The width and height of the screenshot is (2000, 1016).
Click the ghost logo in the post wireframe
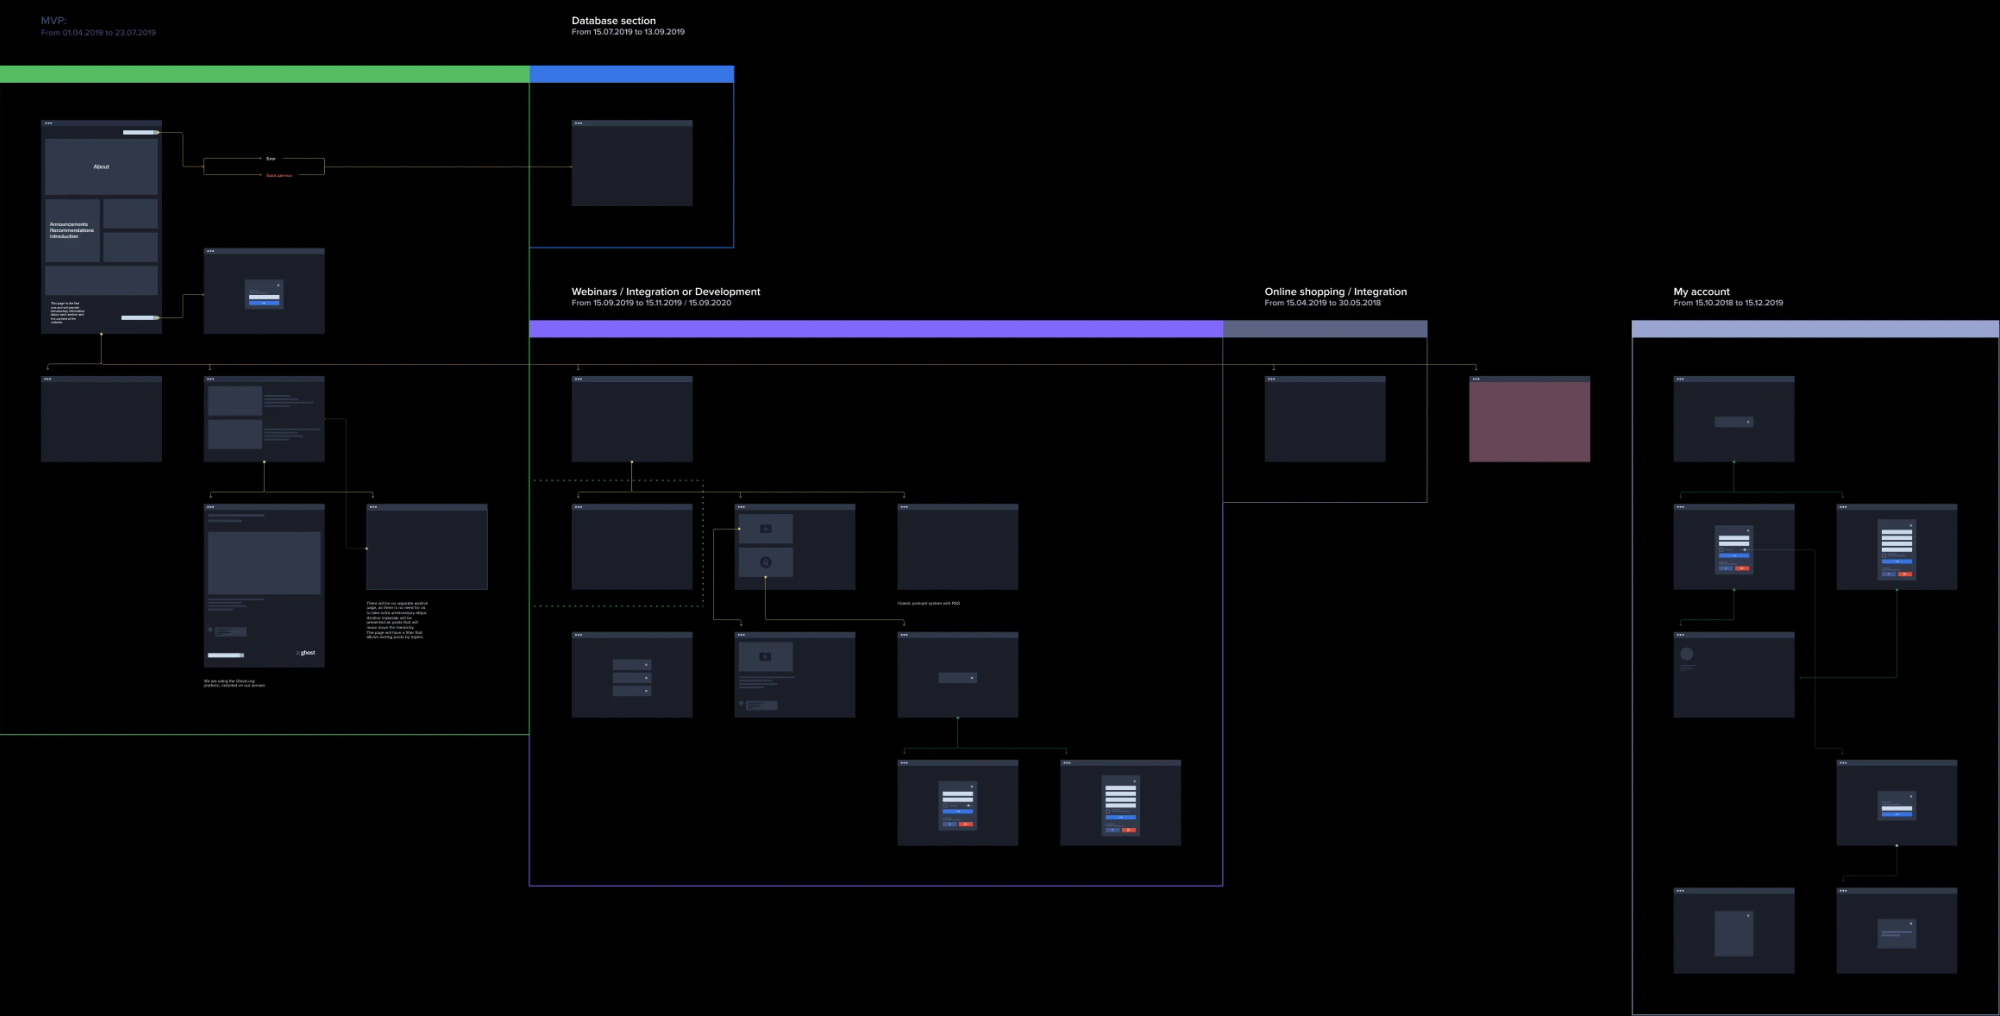[306, 653]
